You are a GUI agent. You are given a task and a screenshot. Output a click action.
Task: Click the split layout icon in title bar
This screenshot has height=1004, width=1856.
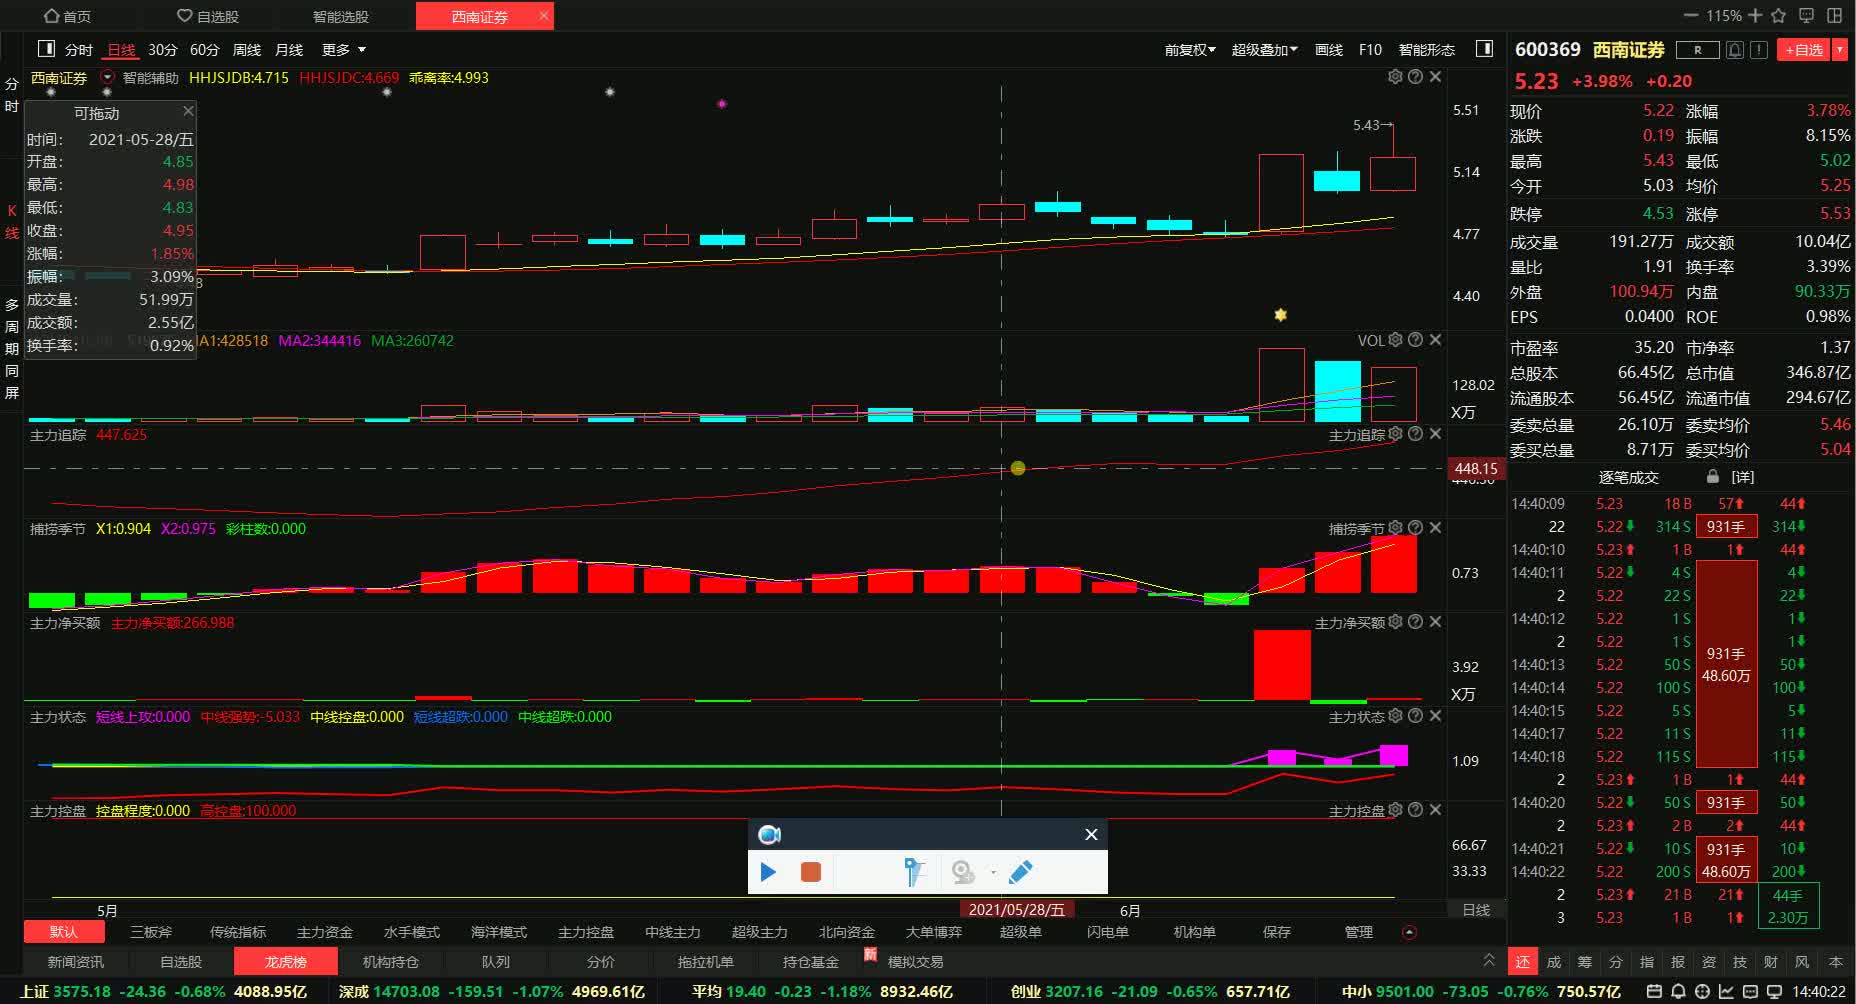pyautogui.click(x=1835, y=15)
